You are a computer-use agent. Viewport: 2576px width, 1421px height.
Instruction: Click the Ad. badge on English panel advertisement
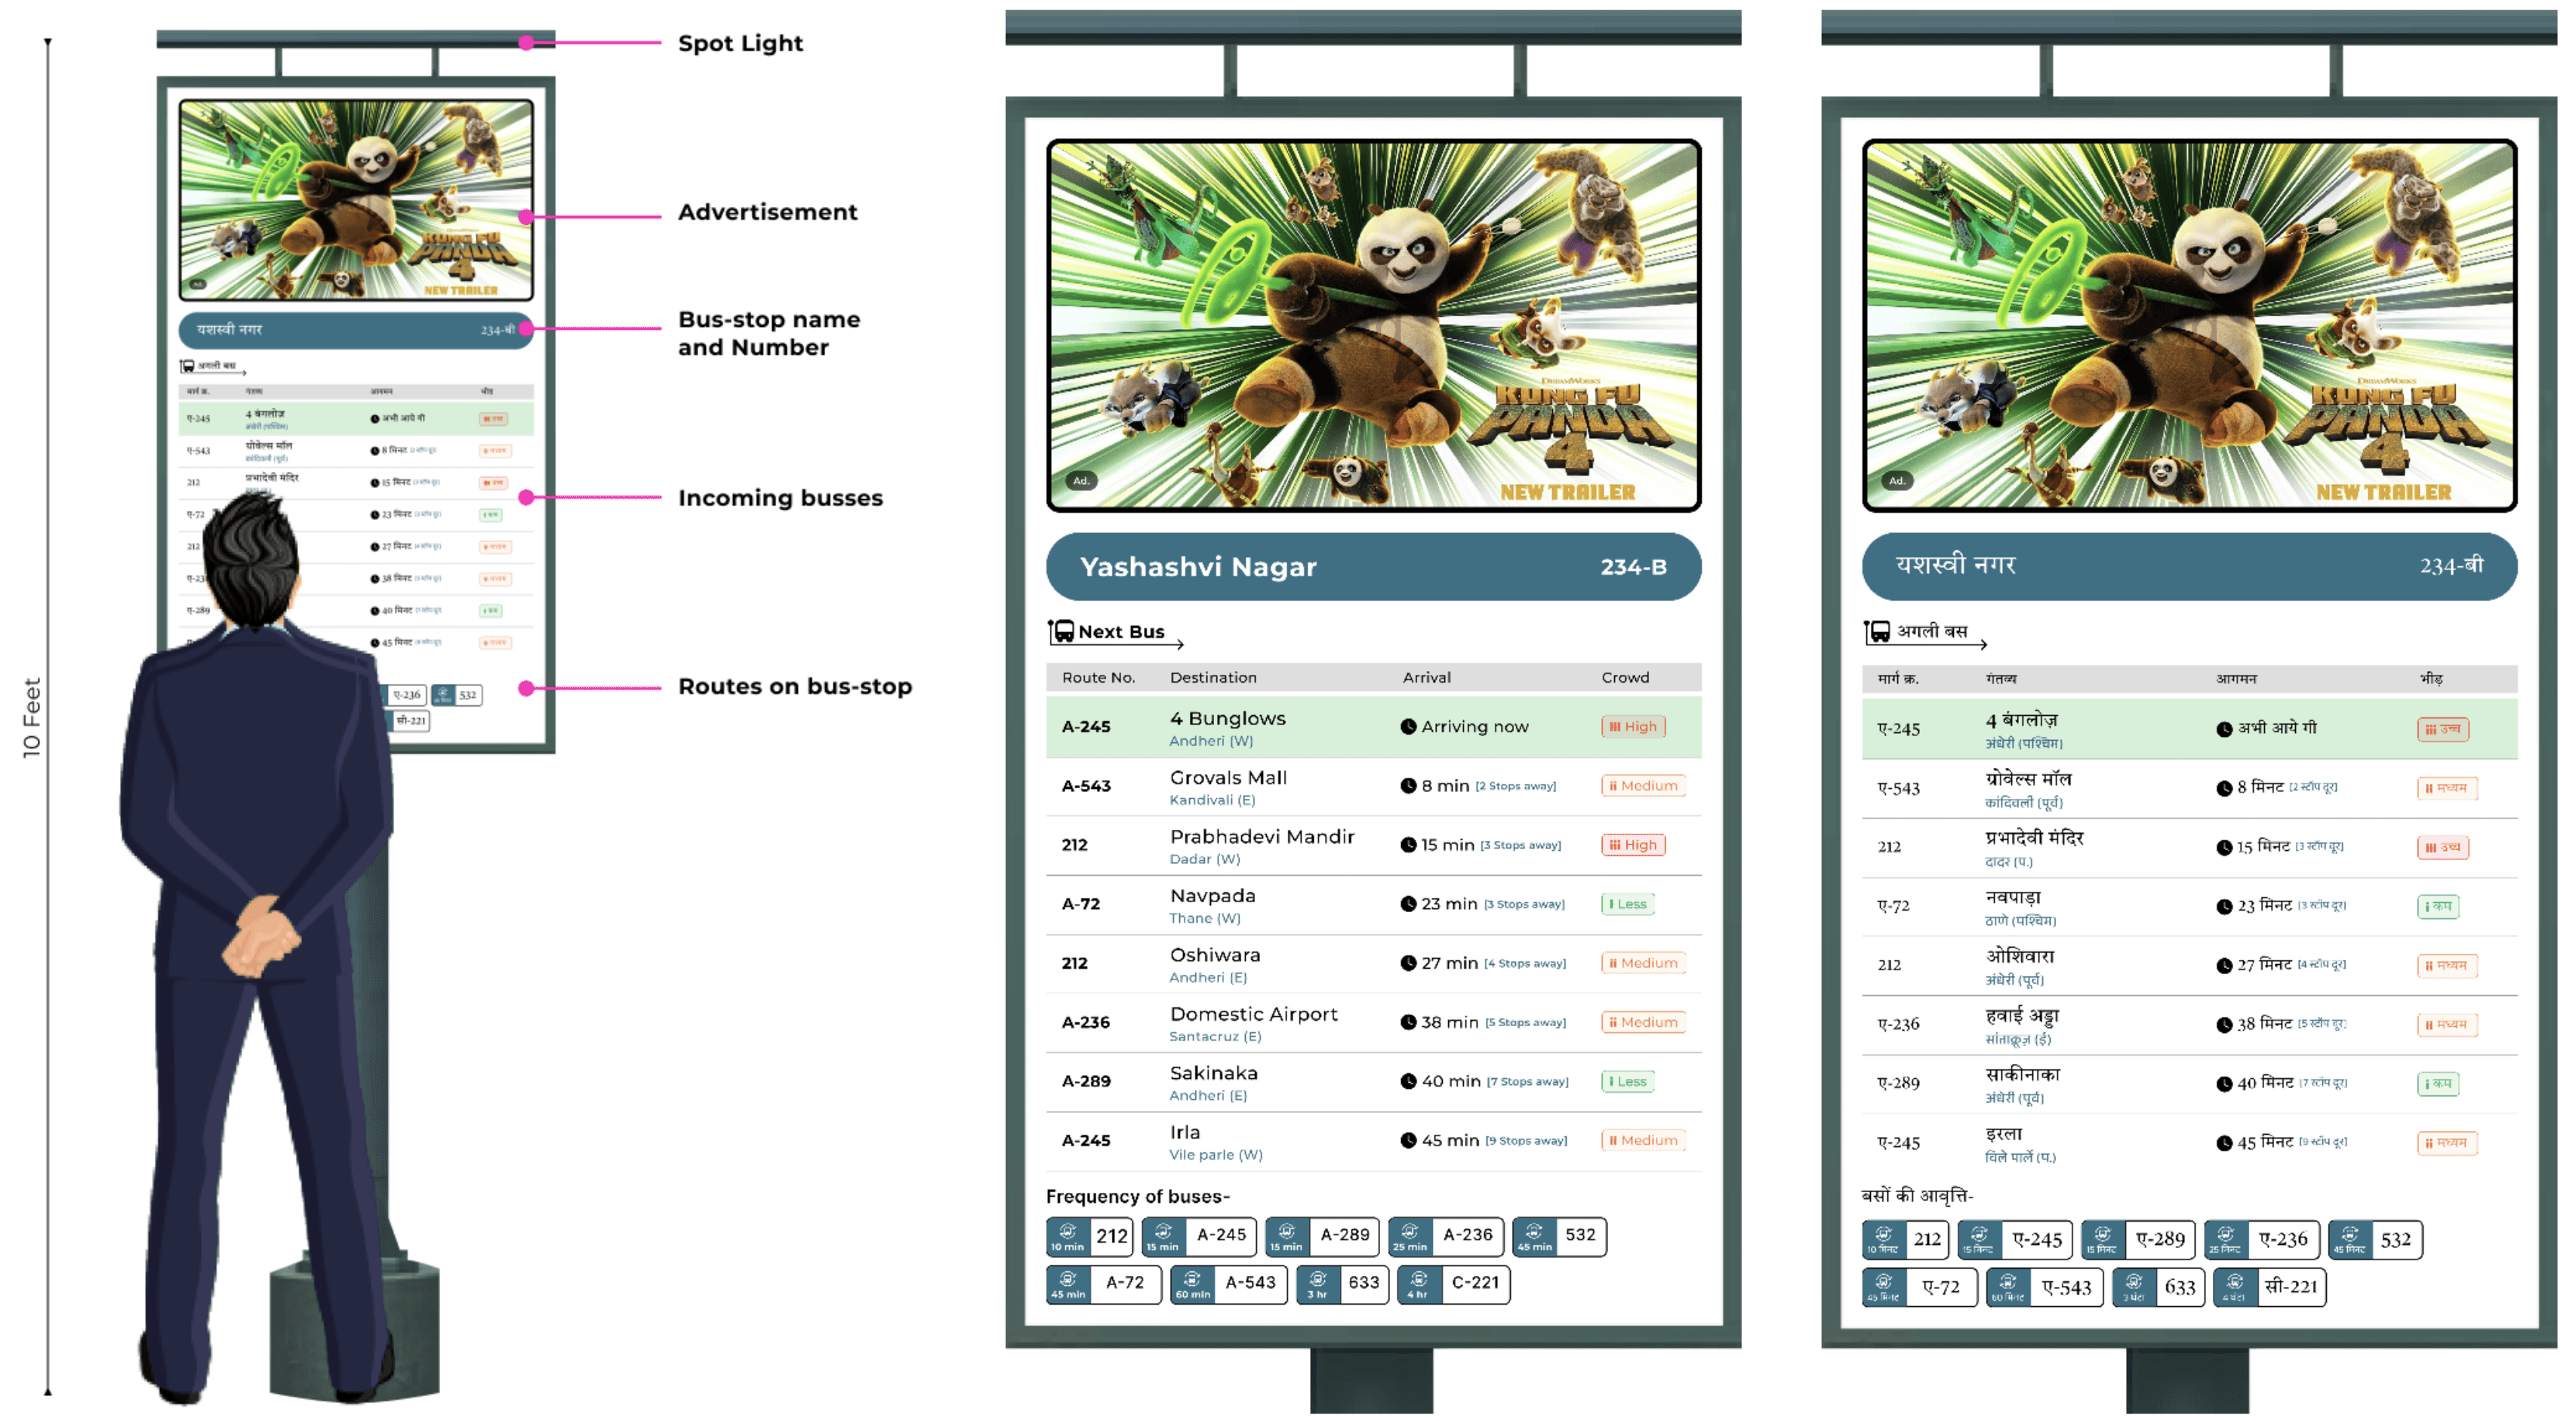(1081, 481)
